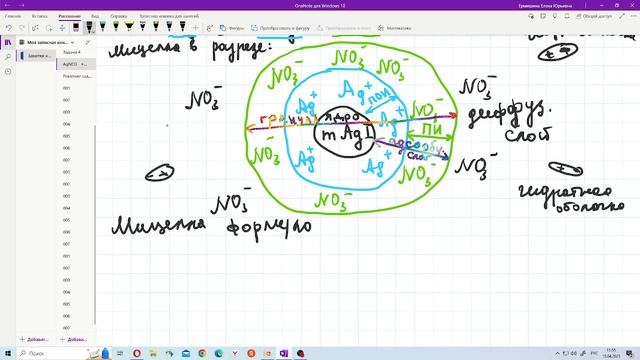The image size is (640, 360).
Task: Open the more options ellipsis menu
Action: tap(633, 16)
